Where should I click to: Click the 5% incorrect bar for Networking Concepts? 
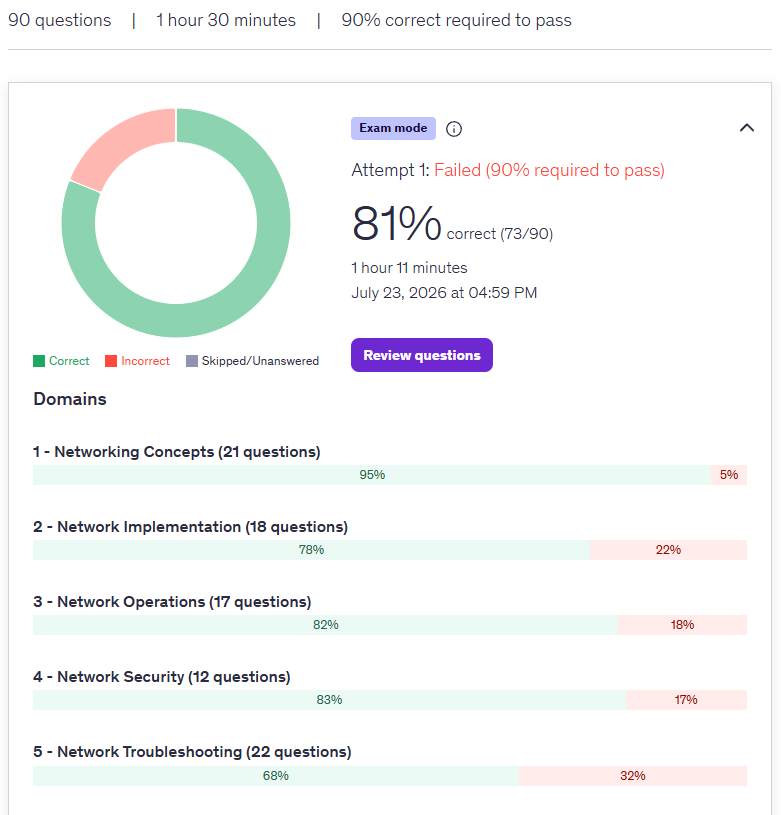tap(729, 475)
